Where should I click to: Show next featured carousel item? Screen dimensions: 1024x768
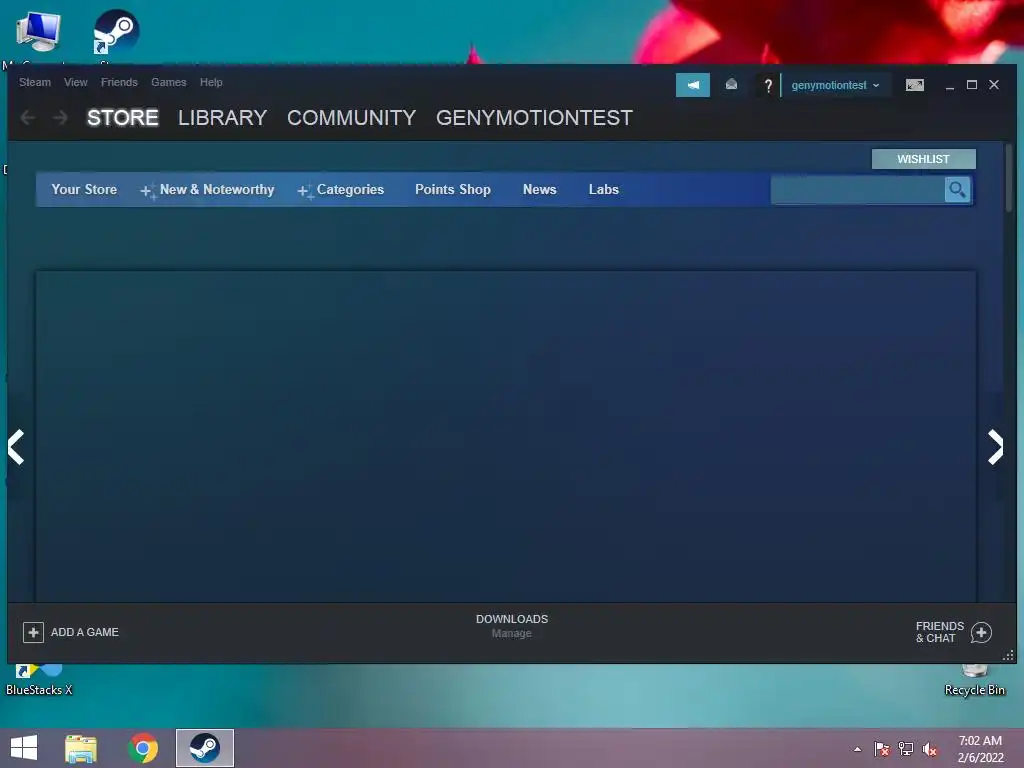(x=995, y=447)
